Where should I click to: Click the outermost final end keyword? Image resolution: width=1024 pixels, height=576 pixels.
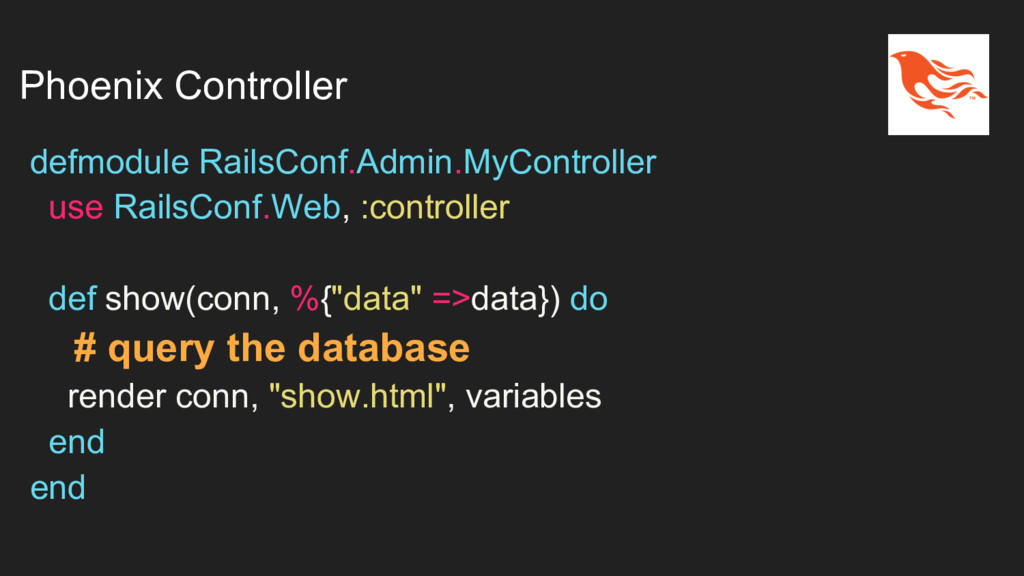[58, 488]
